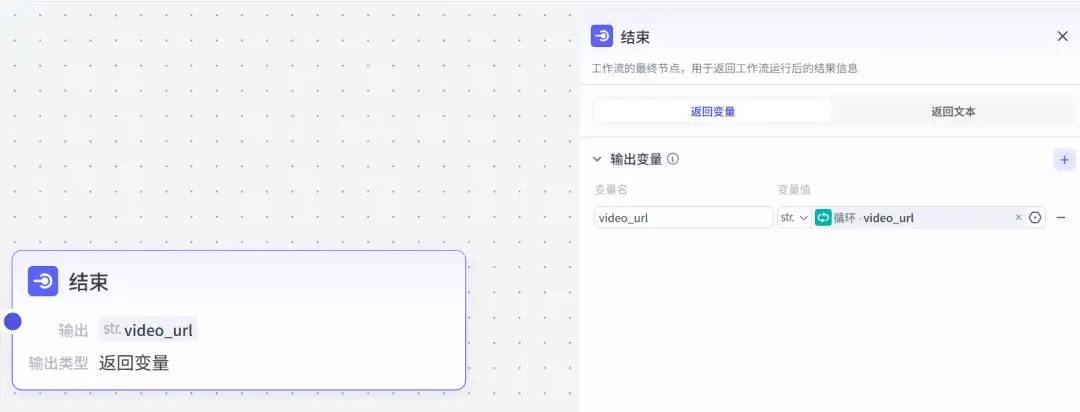Click the 结束 icon in panel header
The image size is (1080, 412).
click(x=602, y=37)
